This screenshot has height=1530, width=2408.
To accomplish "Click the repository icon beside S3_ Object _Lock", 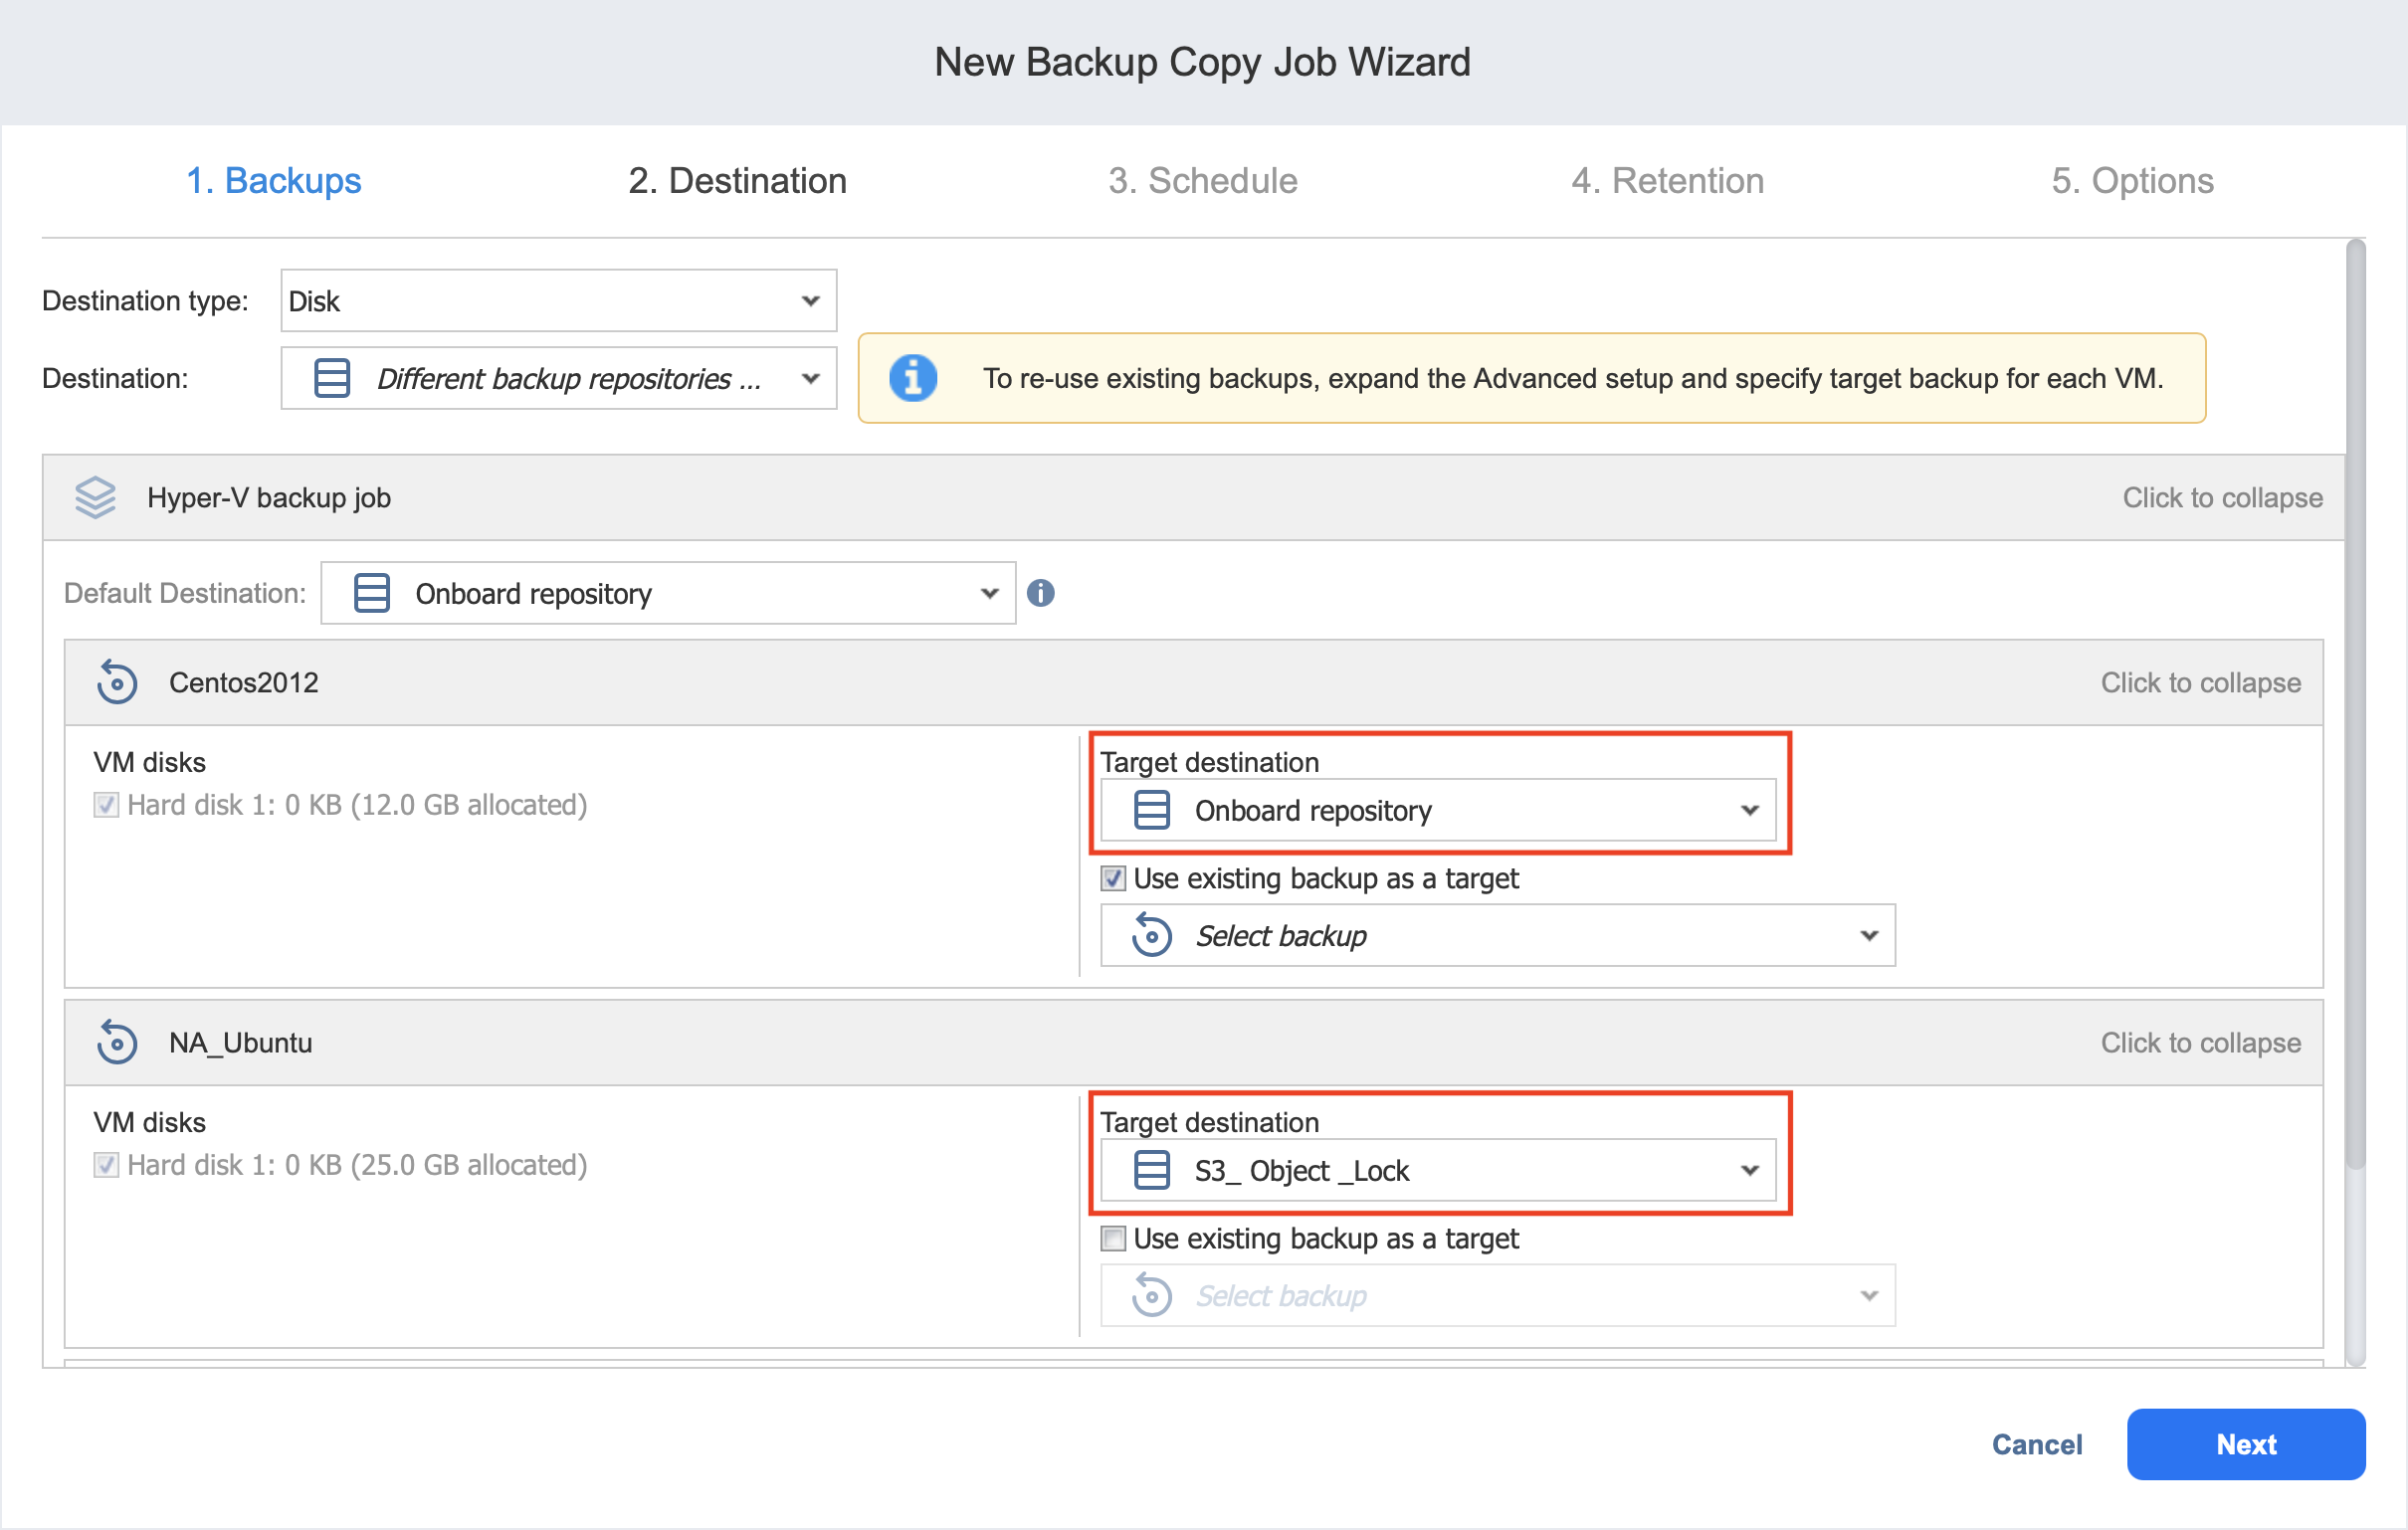I will coord(1150,1170).
